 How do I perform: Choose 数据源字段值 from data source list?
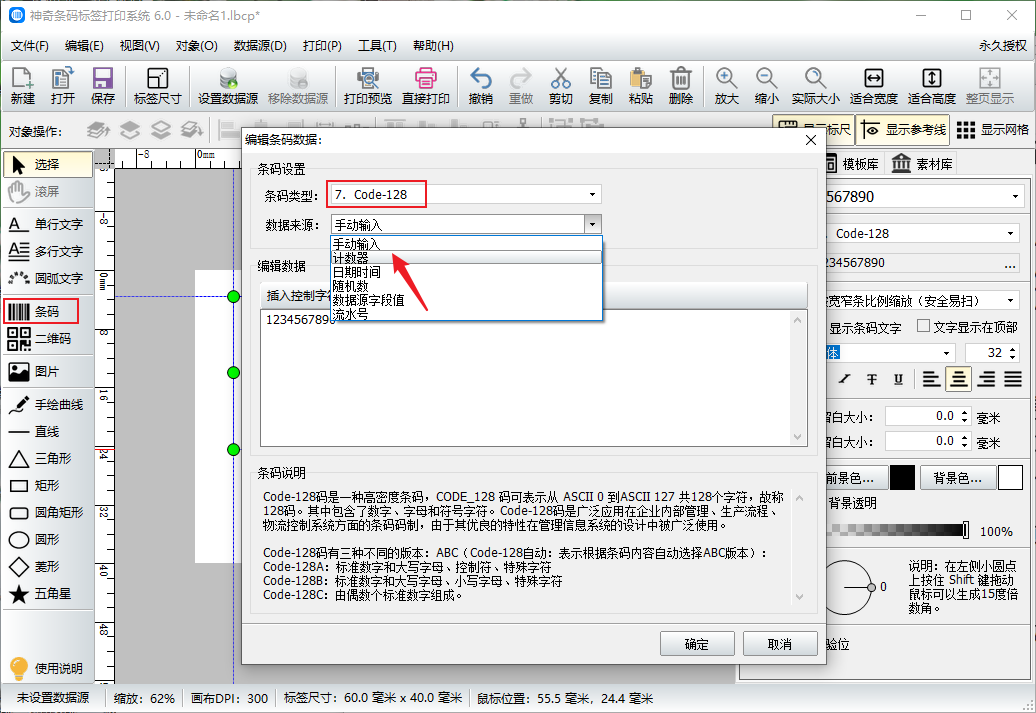(x=466, y=299)
